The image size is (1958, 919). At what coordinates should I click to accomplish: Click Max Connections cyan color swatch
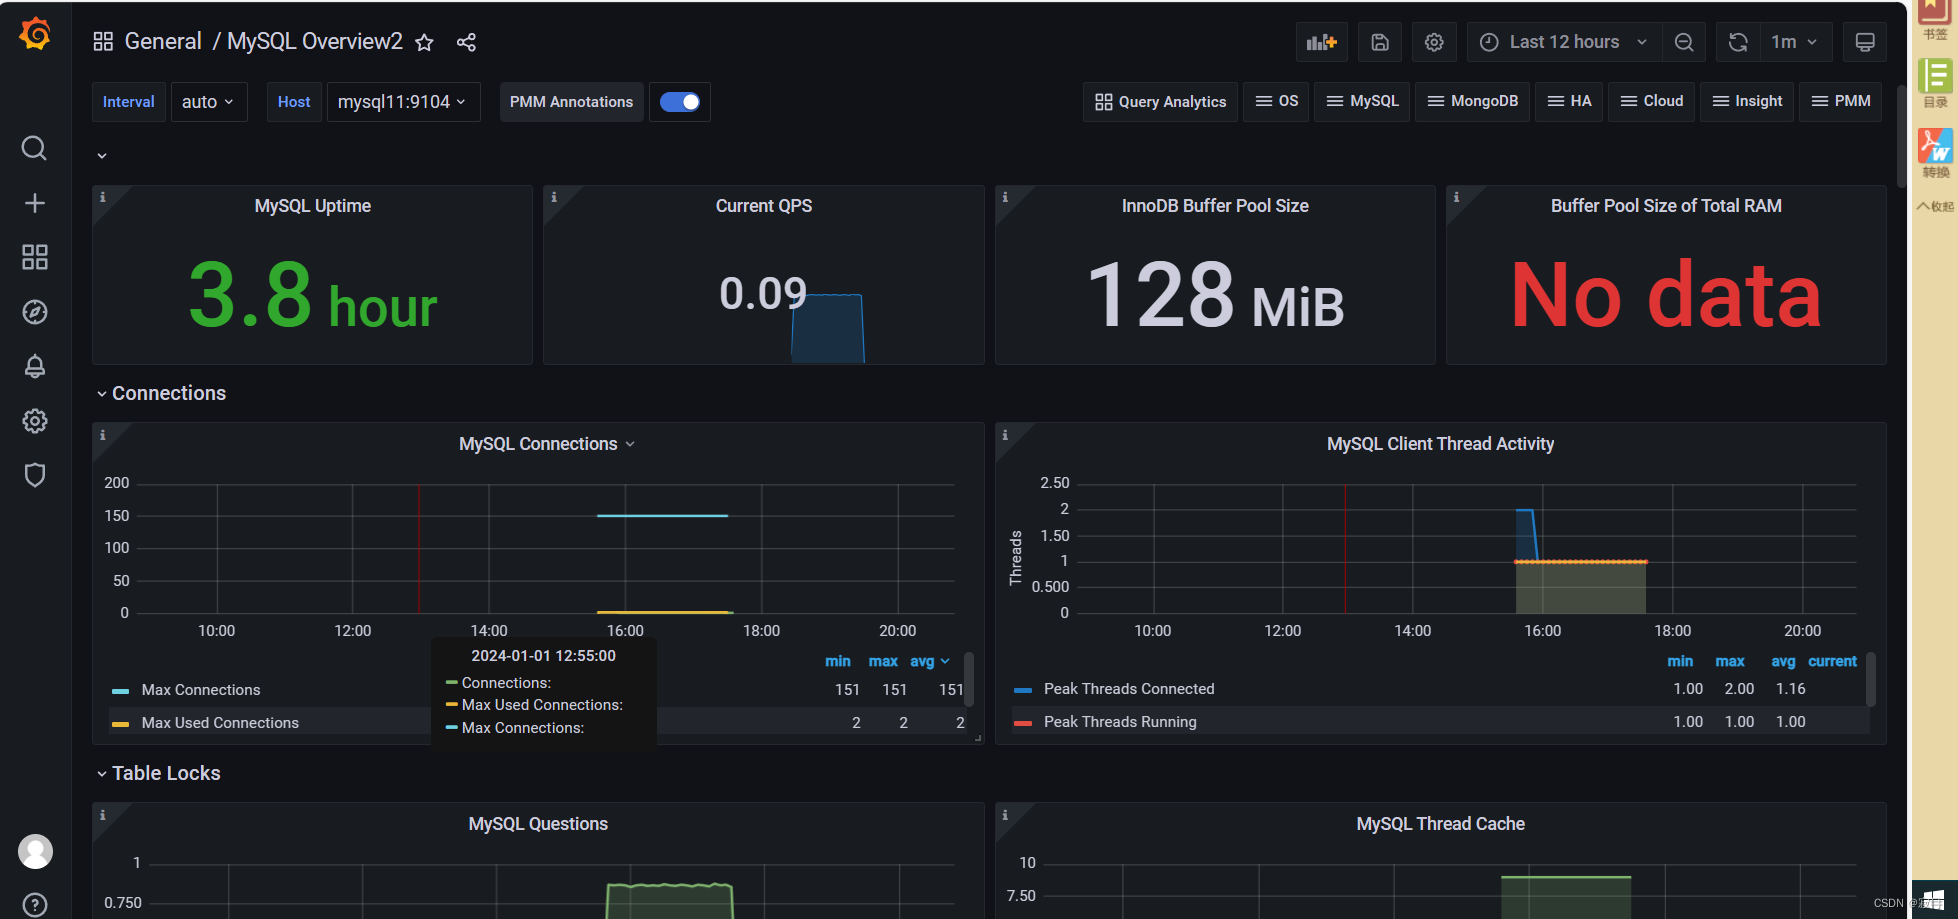tap(121, 691)
